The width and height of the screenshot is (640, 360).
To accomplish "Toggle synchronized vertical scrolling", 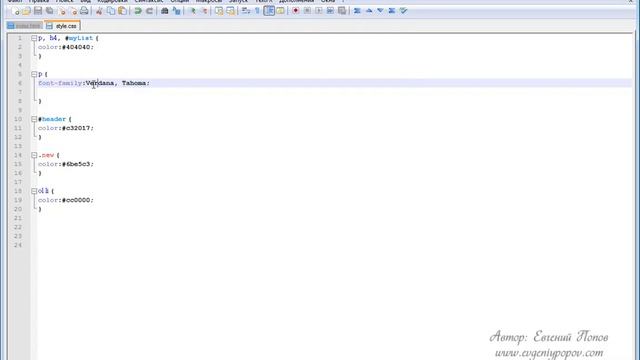I will click(x=219, y=11).
